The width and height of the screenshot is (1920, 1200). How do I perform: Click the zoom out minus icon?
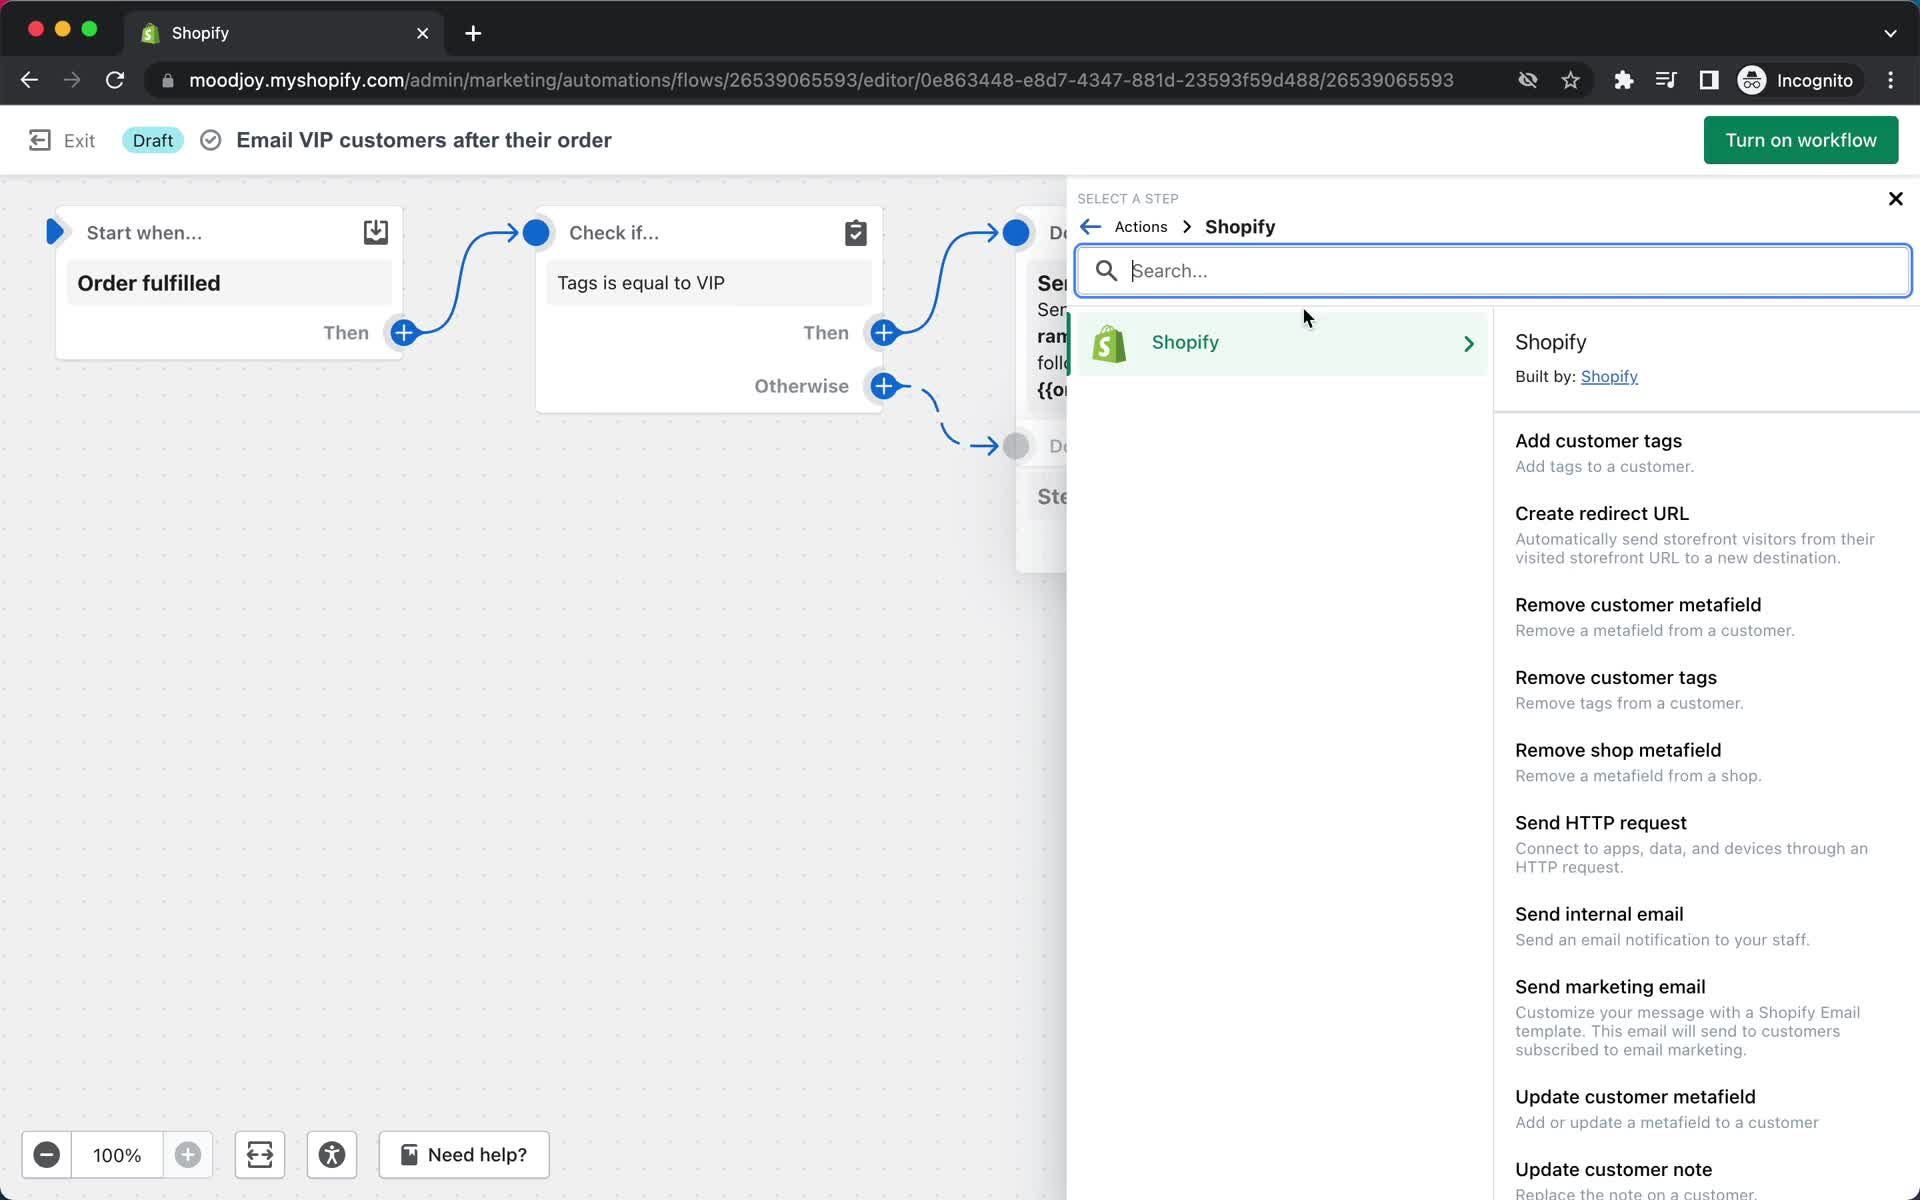(x=46, y=1154)
